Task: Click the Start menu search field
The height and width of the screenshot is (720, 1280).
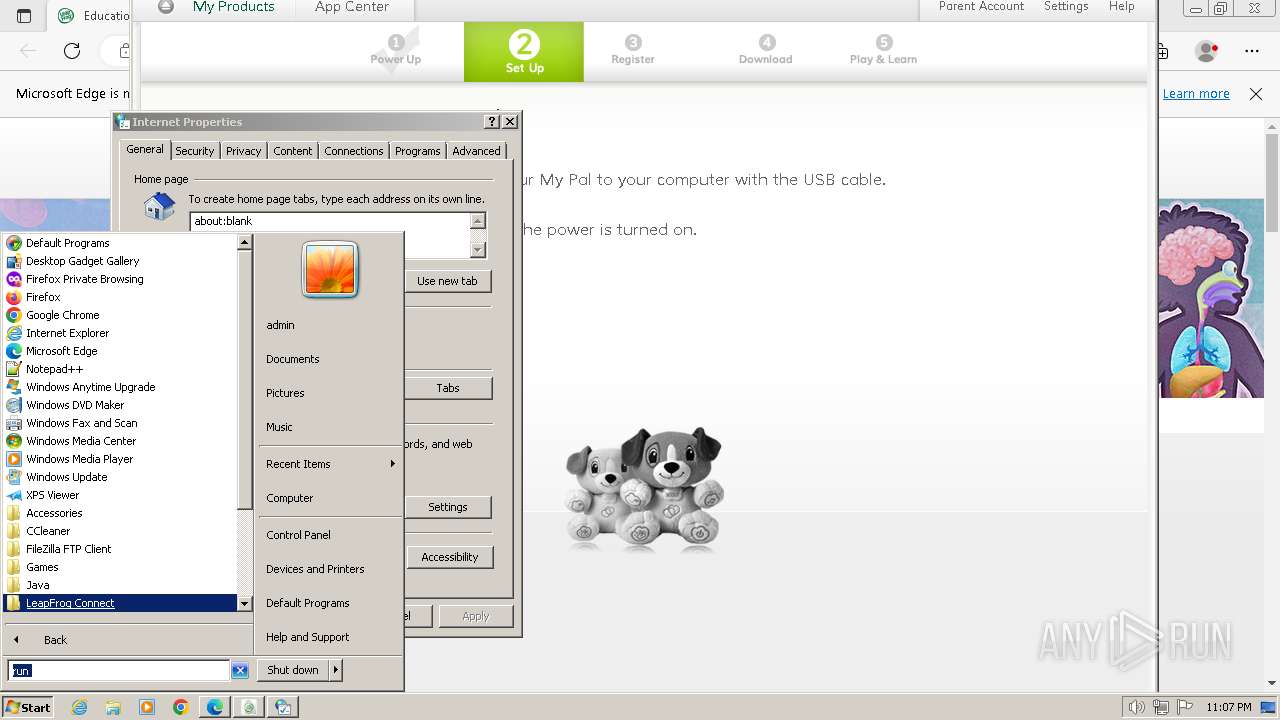Action: 119,671
